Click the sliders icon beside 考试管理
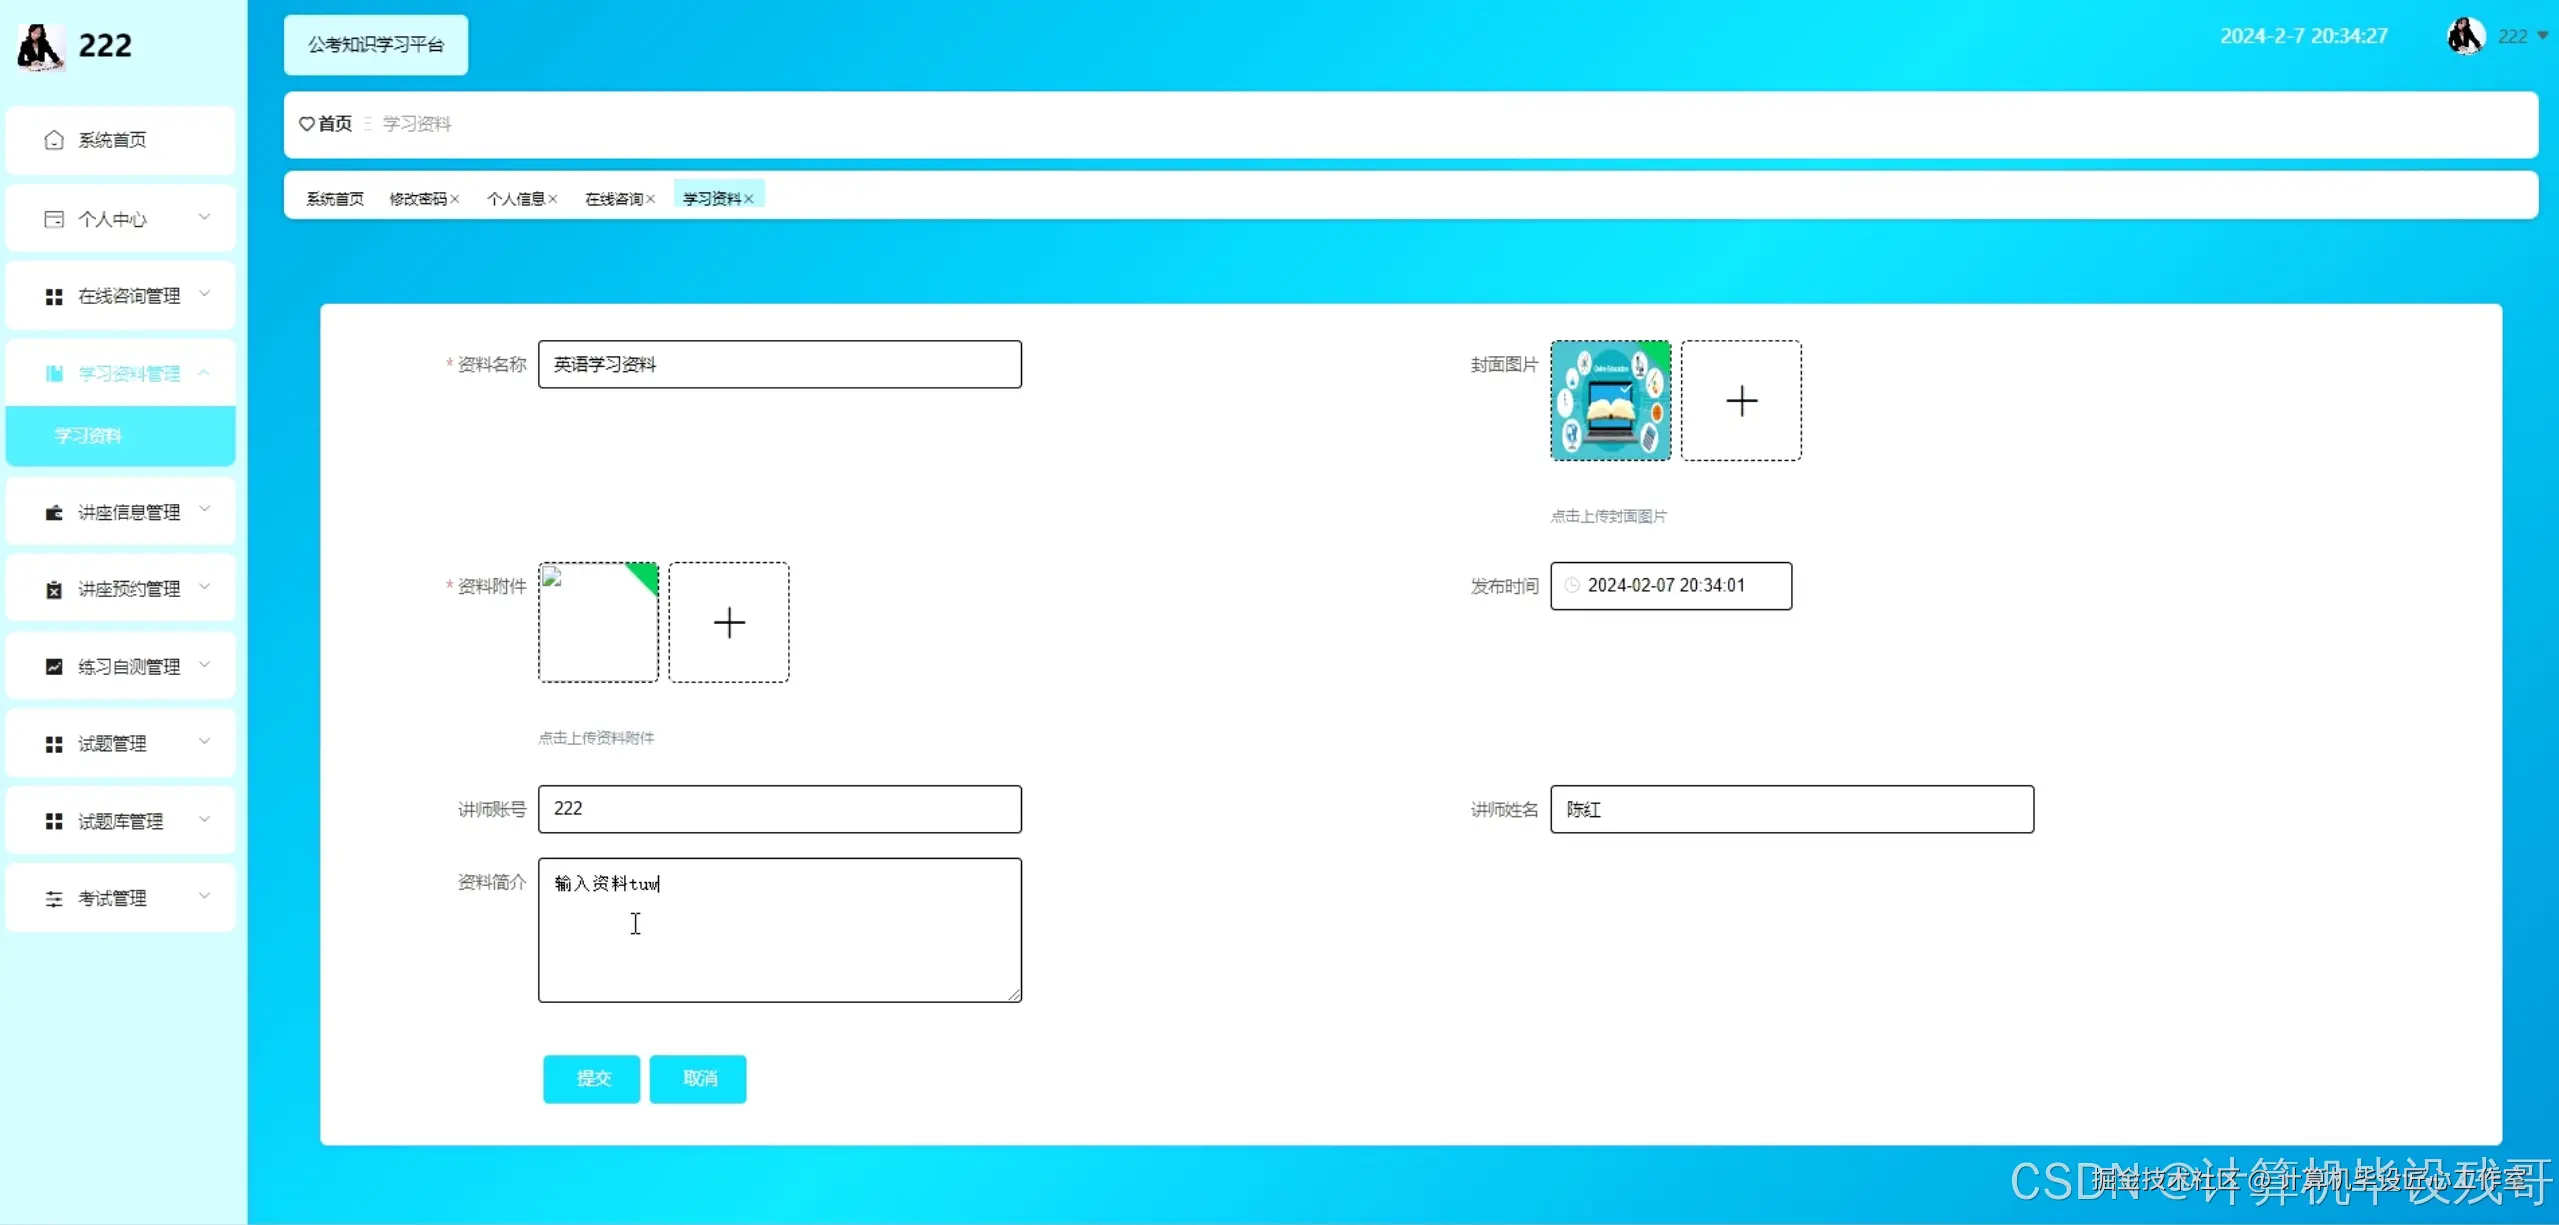2559x1225 pixels. click(54, 899)
